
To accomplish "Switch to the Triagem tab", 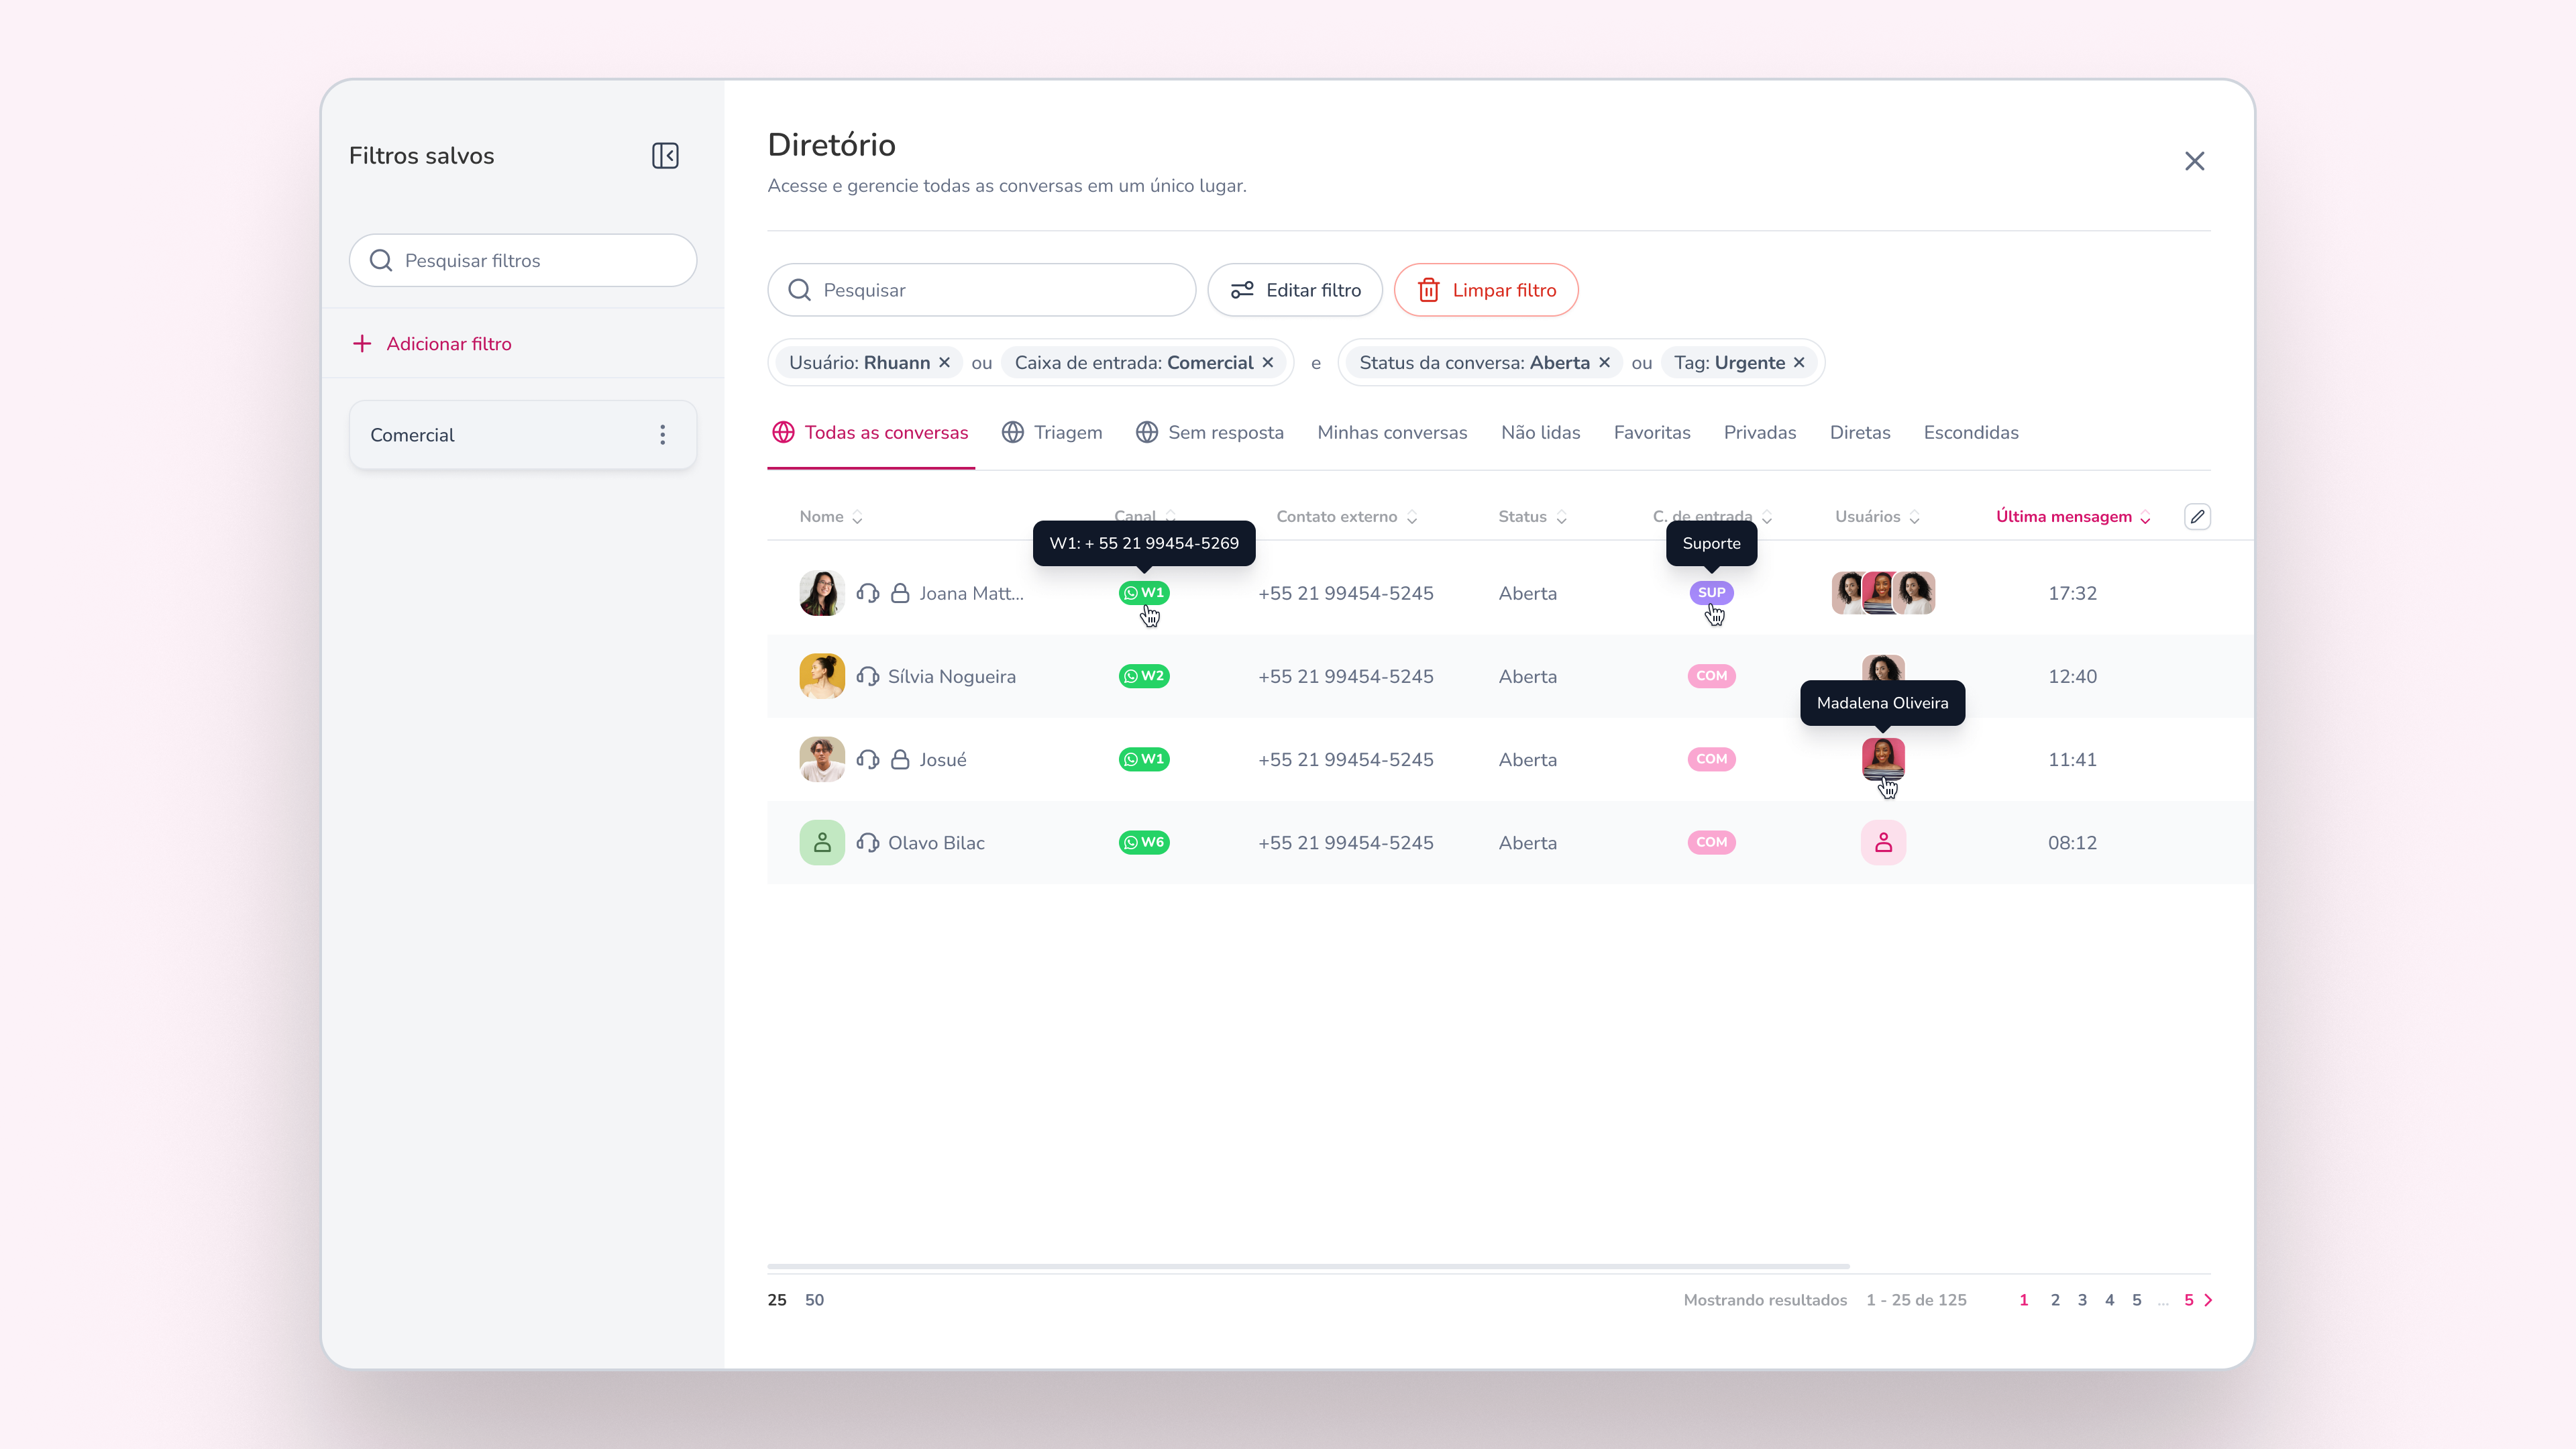I will pyautogui.click(x=1052, y=433).
